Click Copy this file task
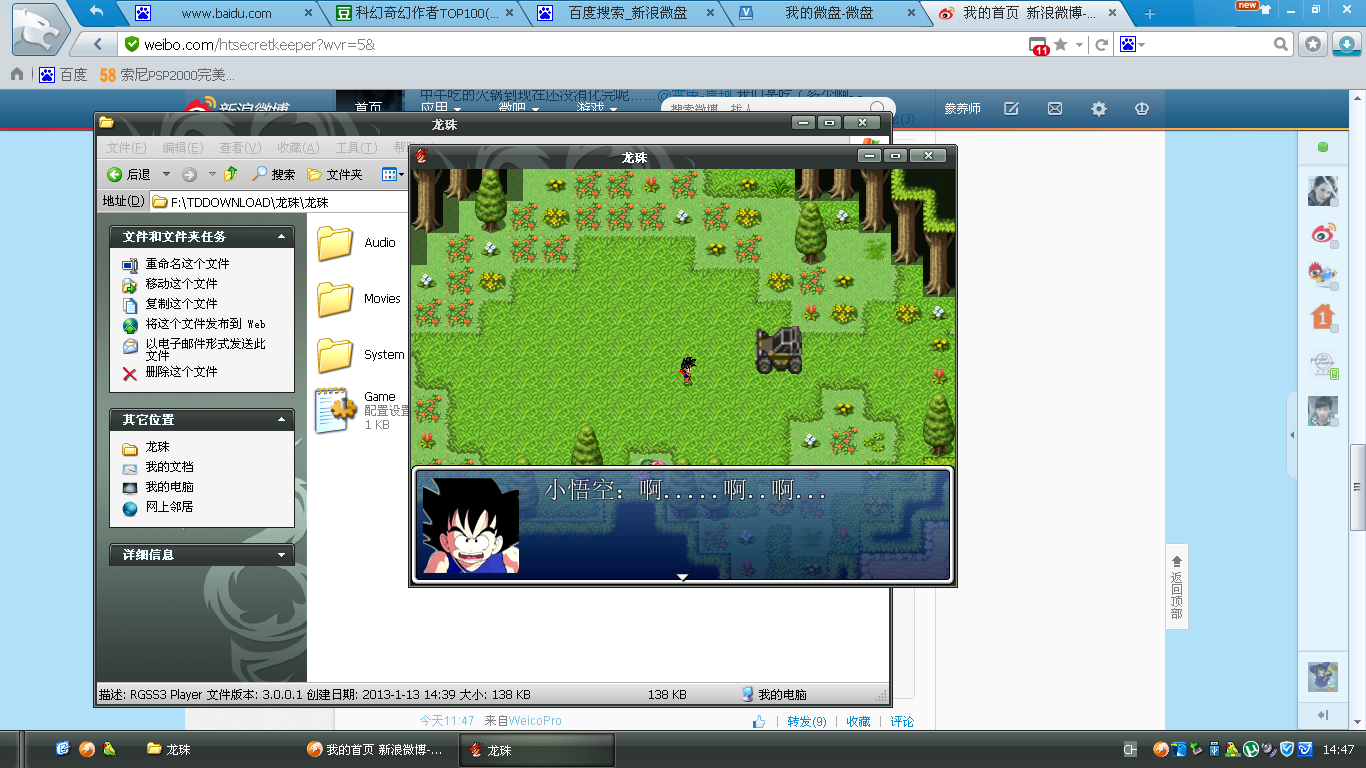 tap(170, 304)
